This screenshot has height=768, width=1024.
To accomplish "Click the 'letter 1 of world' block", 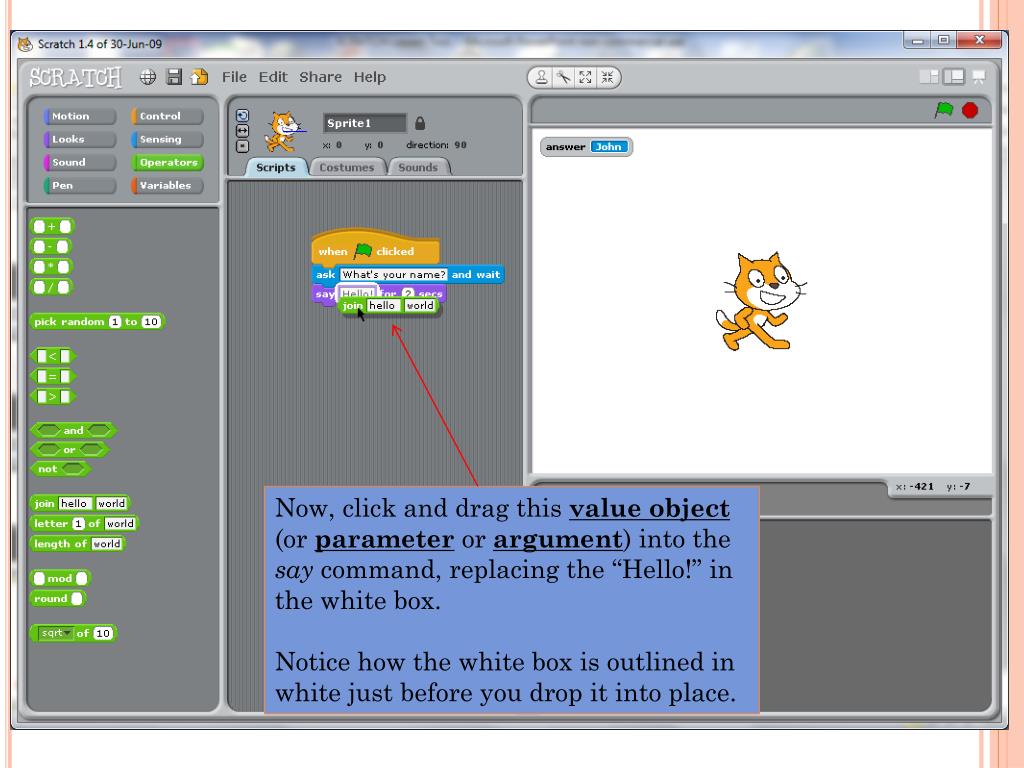I will pyautogui.click(x=85, y=524).
